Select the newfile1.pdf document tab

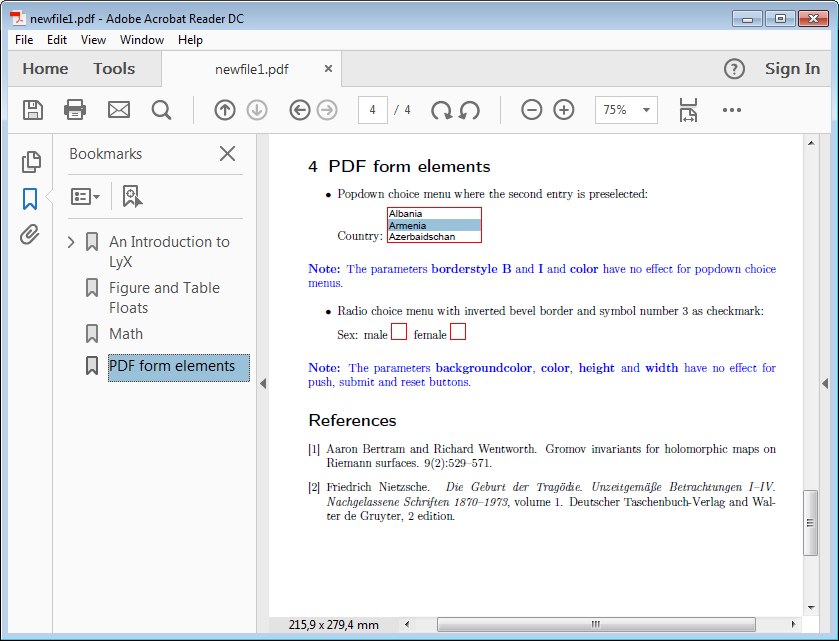tap(251, 70)
